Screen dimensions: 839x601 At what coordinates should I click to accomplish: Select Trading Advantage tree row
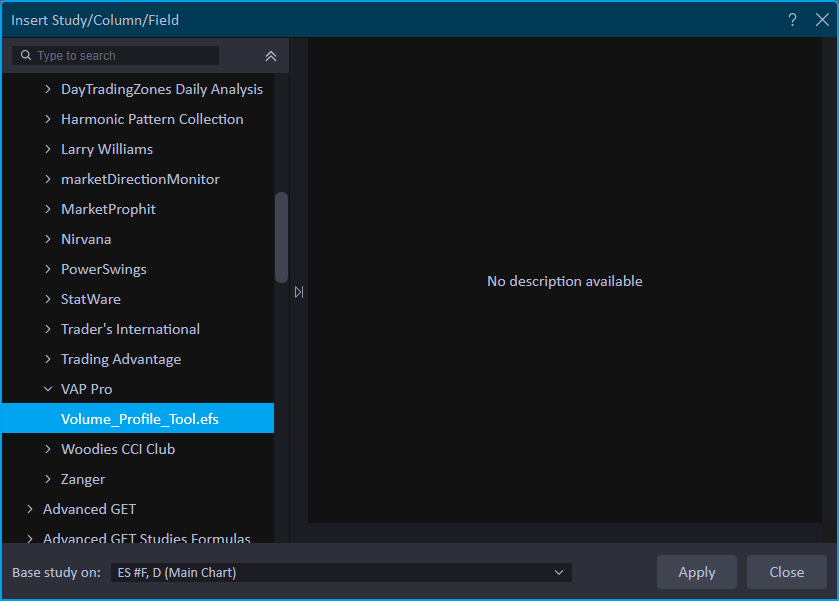click(x=138, y=359)
